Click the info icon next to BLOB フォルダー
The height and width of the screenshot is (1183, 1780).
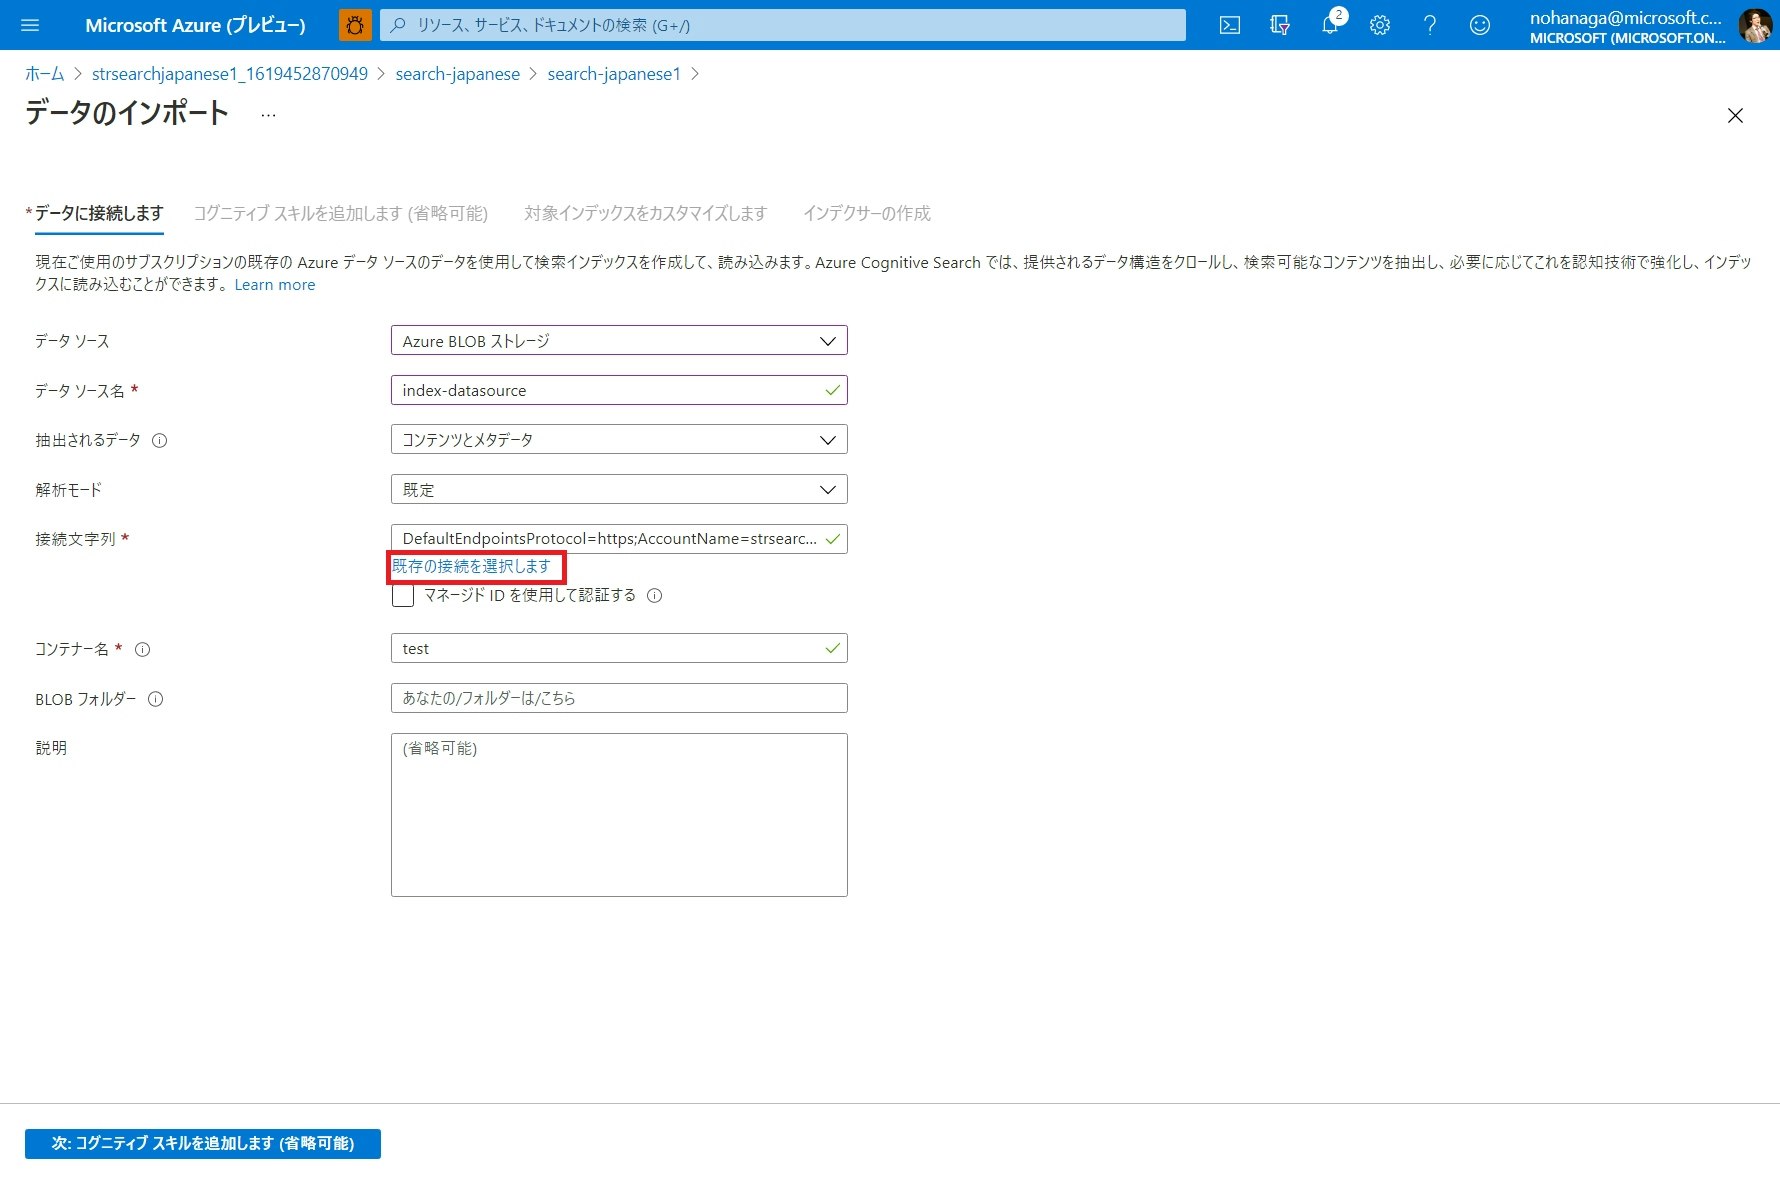156,699
